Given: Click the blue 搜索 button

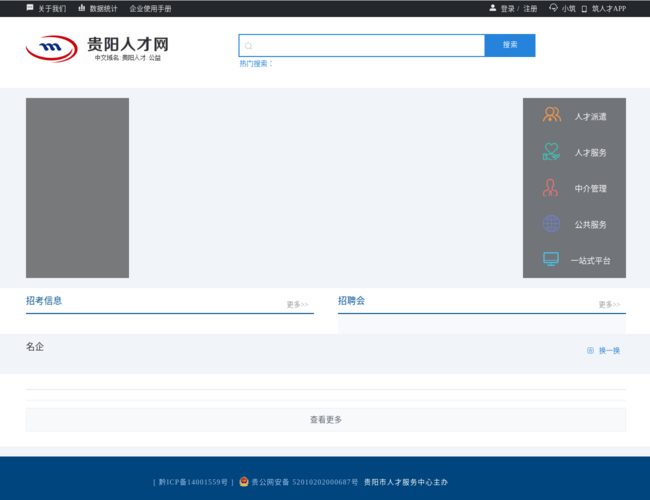Looking at the screenshot, I should tap(510, 45).
